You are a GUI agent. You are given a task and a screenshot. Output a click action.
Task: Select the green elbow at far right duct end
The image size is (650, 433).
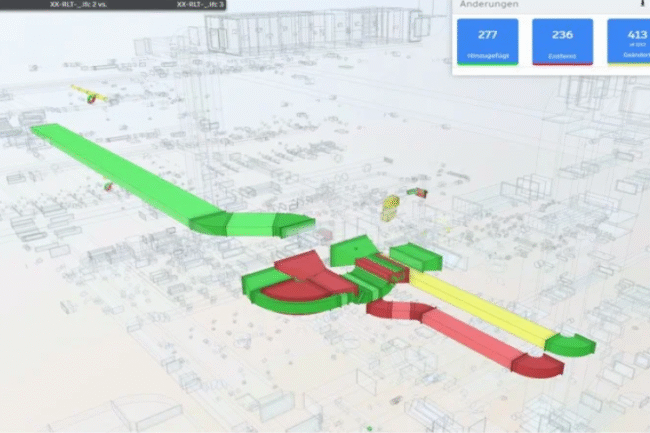[x=573, y=344]
